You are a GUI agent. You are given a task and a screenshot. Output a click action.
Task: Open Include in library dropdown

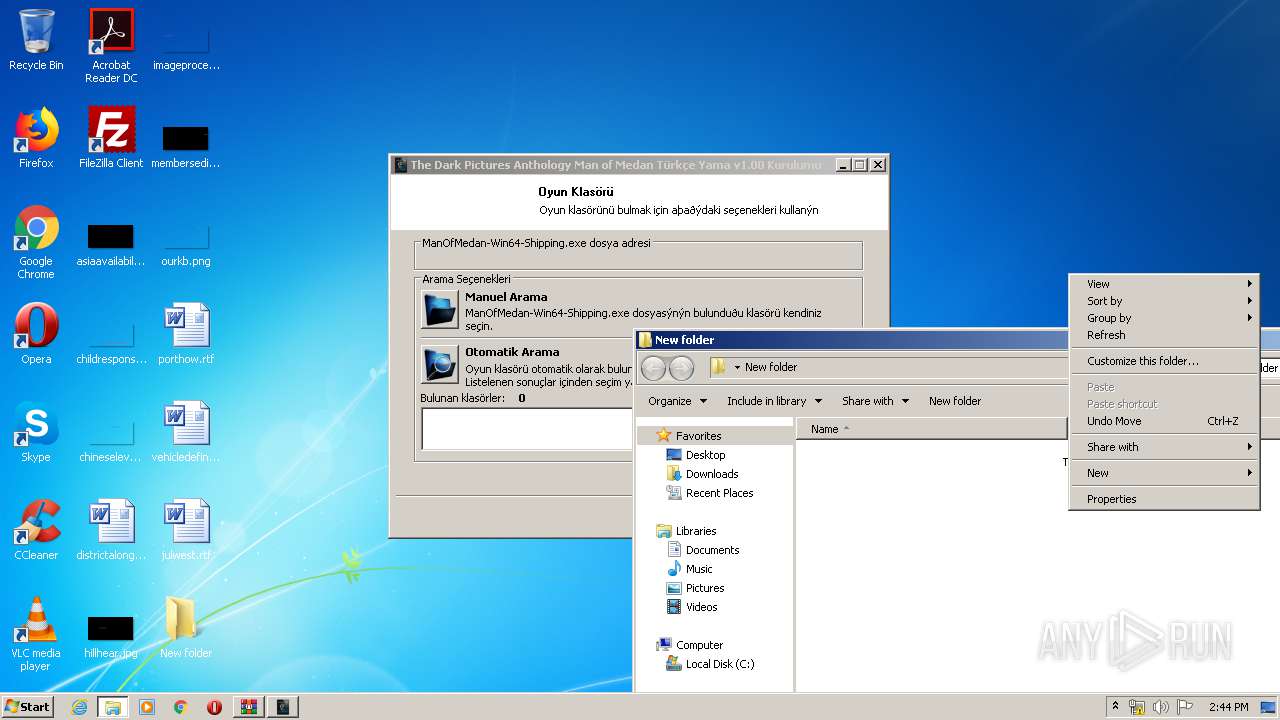click(774, 401)
